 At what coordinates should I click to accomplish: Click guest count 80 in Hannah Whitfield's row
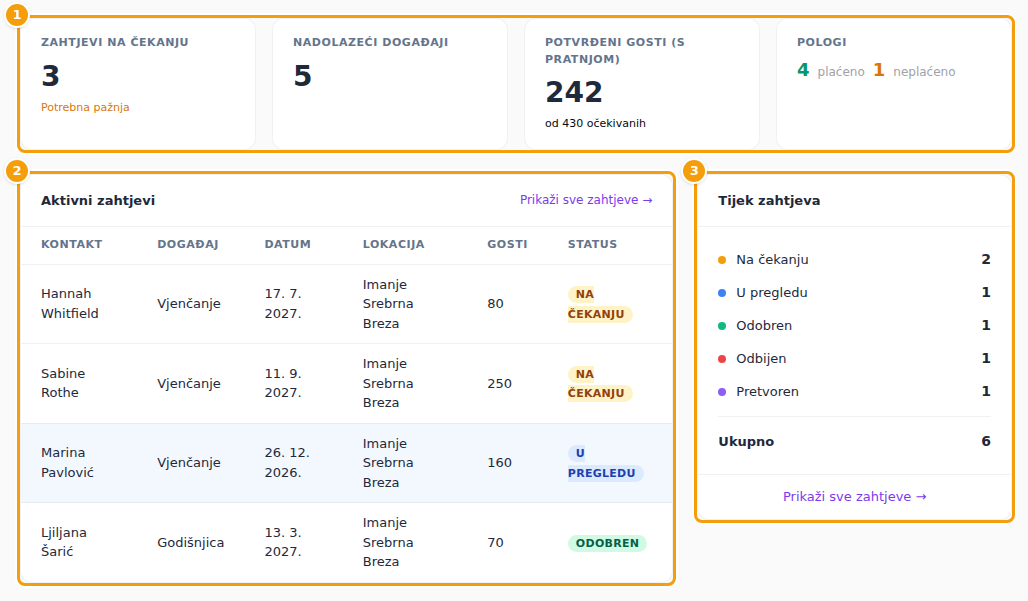[495, 303]
